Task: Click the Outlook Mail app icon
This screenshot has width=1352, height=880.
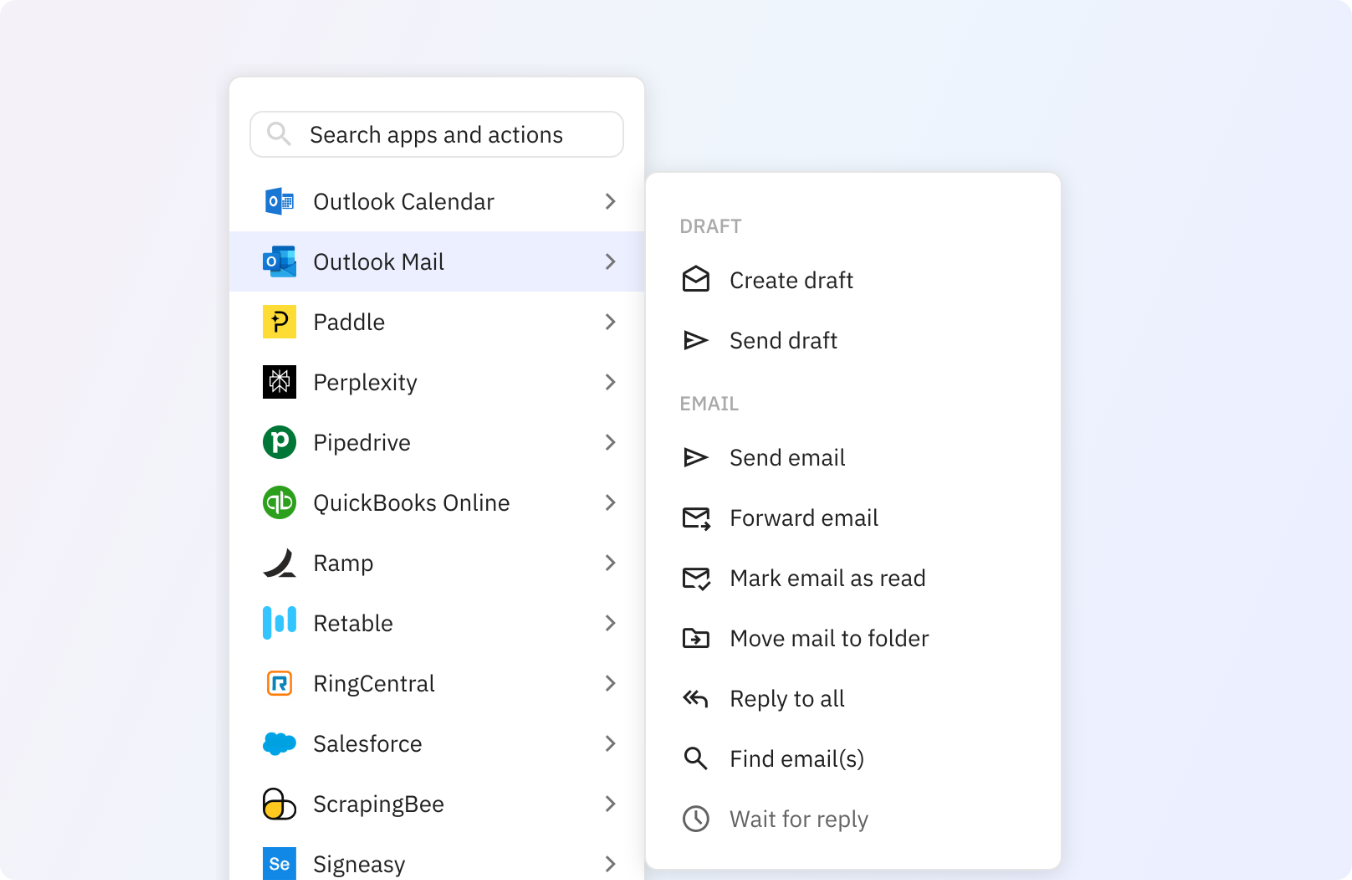Action: pyautogui.click(x=279, y=262)
